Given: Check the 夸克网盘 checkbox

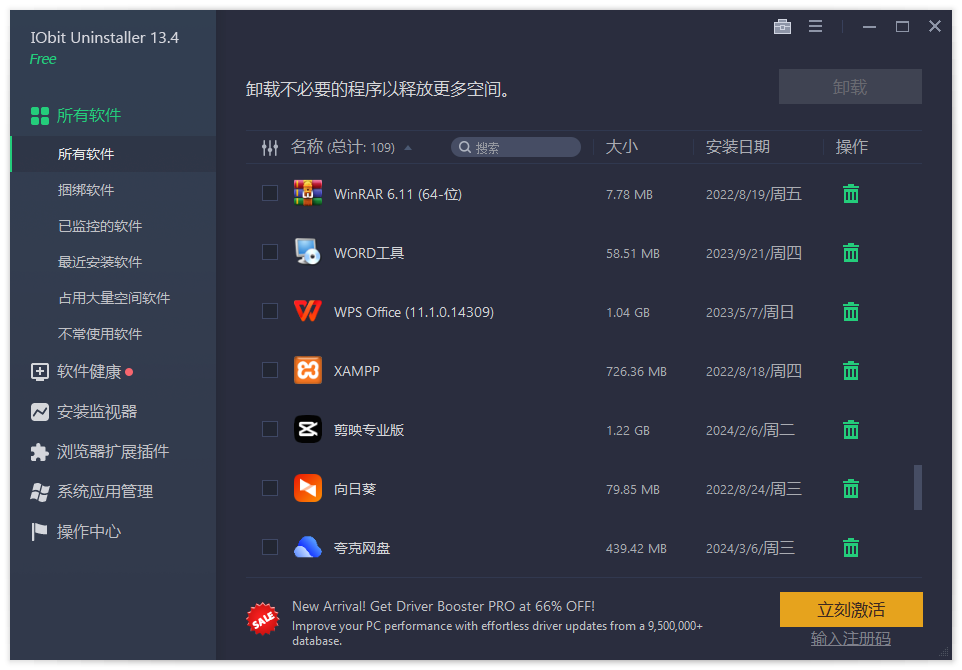Looking at the screenshot, I should point(270,547).
